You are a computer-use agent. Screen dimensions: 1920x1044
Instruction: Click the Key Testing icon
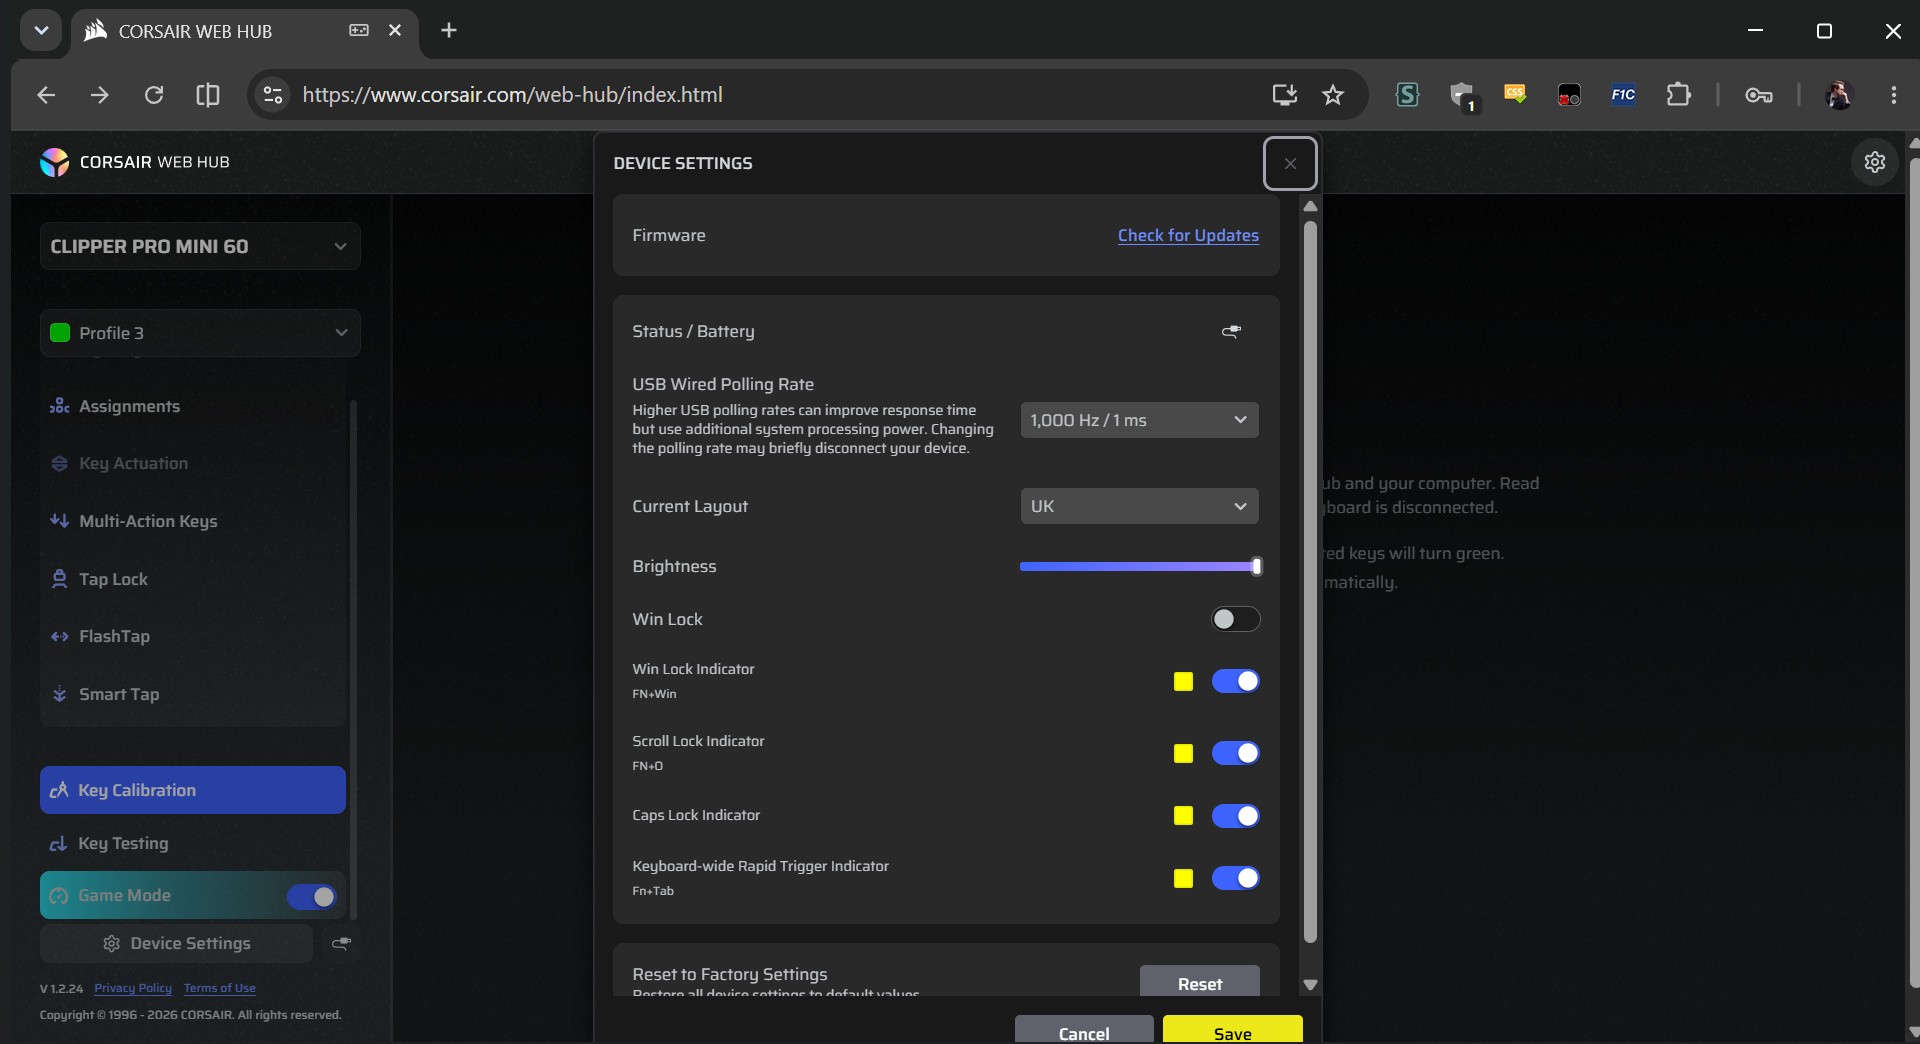coord(59,844)
